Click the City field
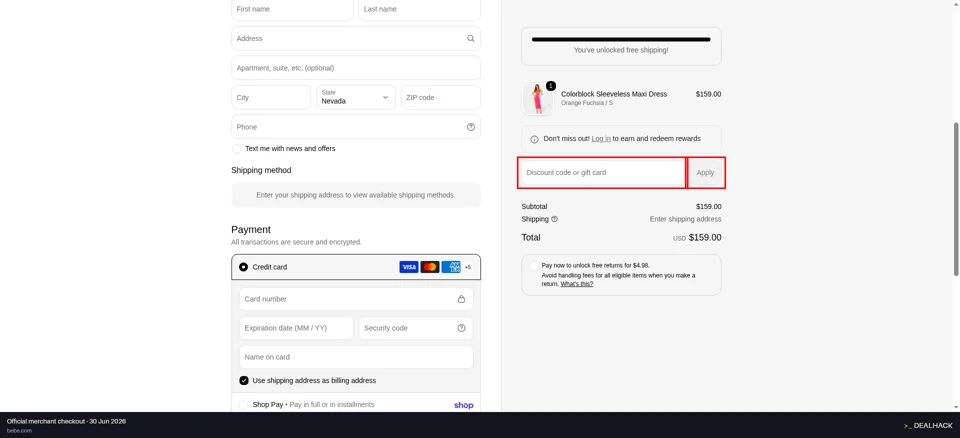 coord(271,97)
